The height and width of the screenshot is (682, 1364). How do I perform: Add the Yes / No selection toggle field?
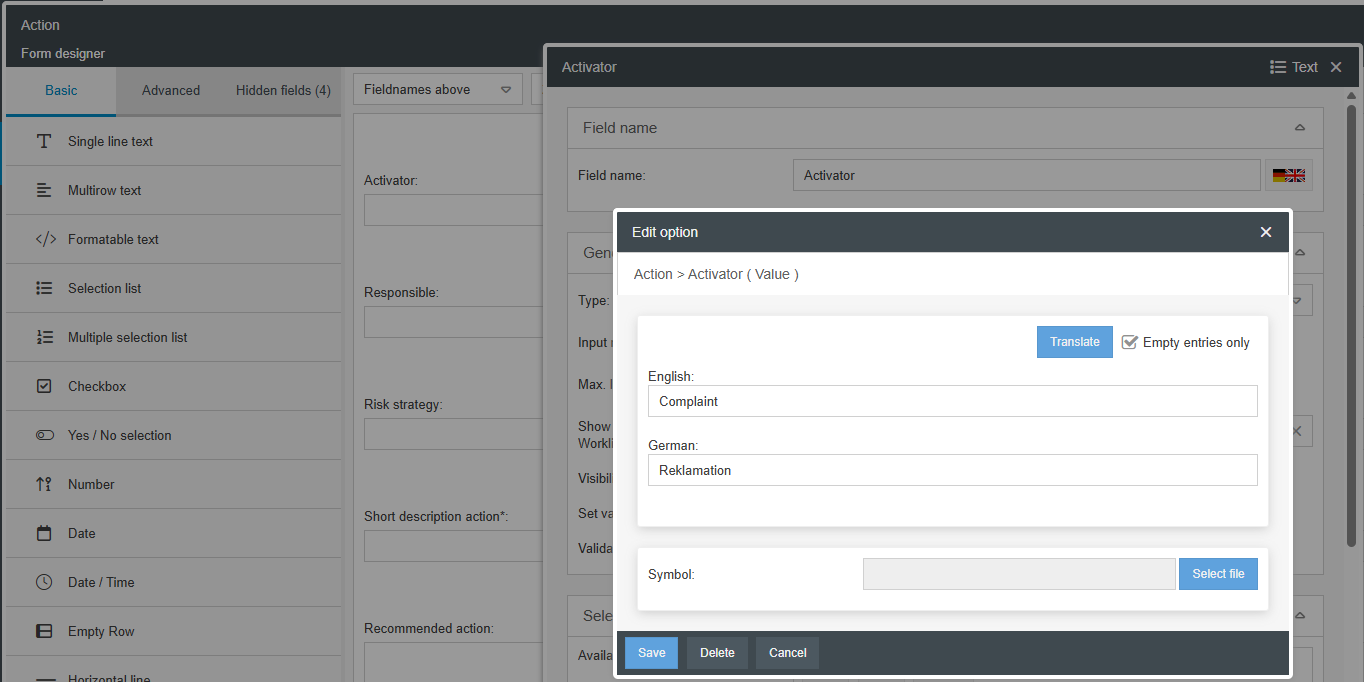(x=119, y=435)
